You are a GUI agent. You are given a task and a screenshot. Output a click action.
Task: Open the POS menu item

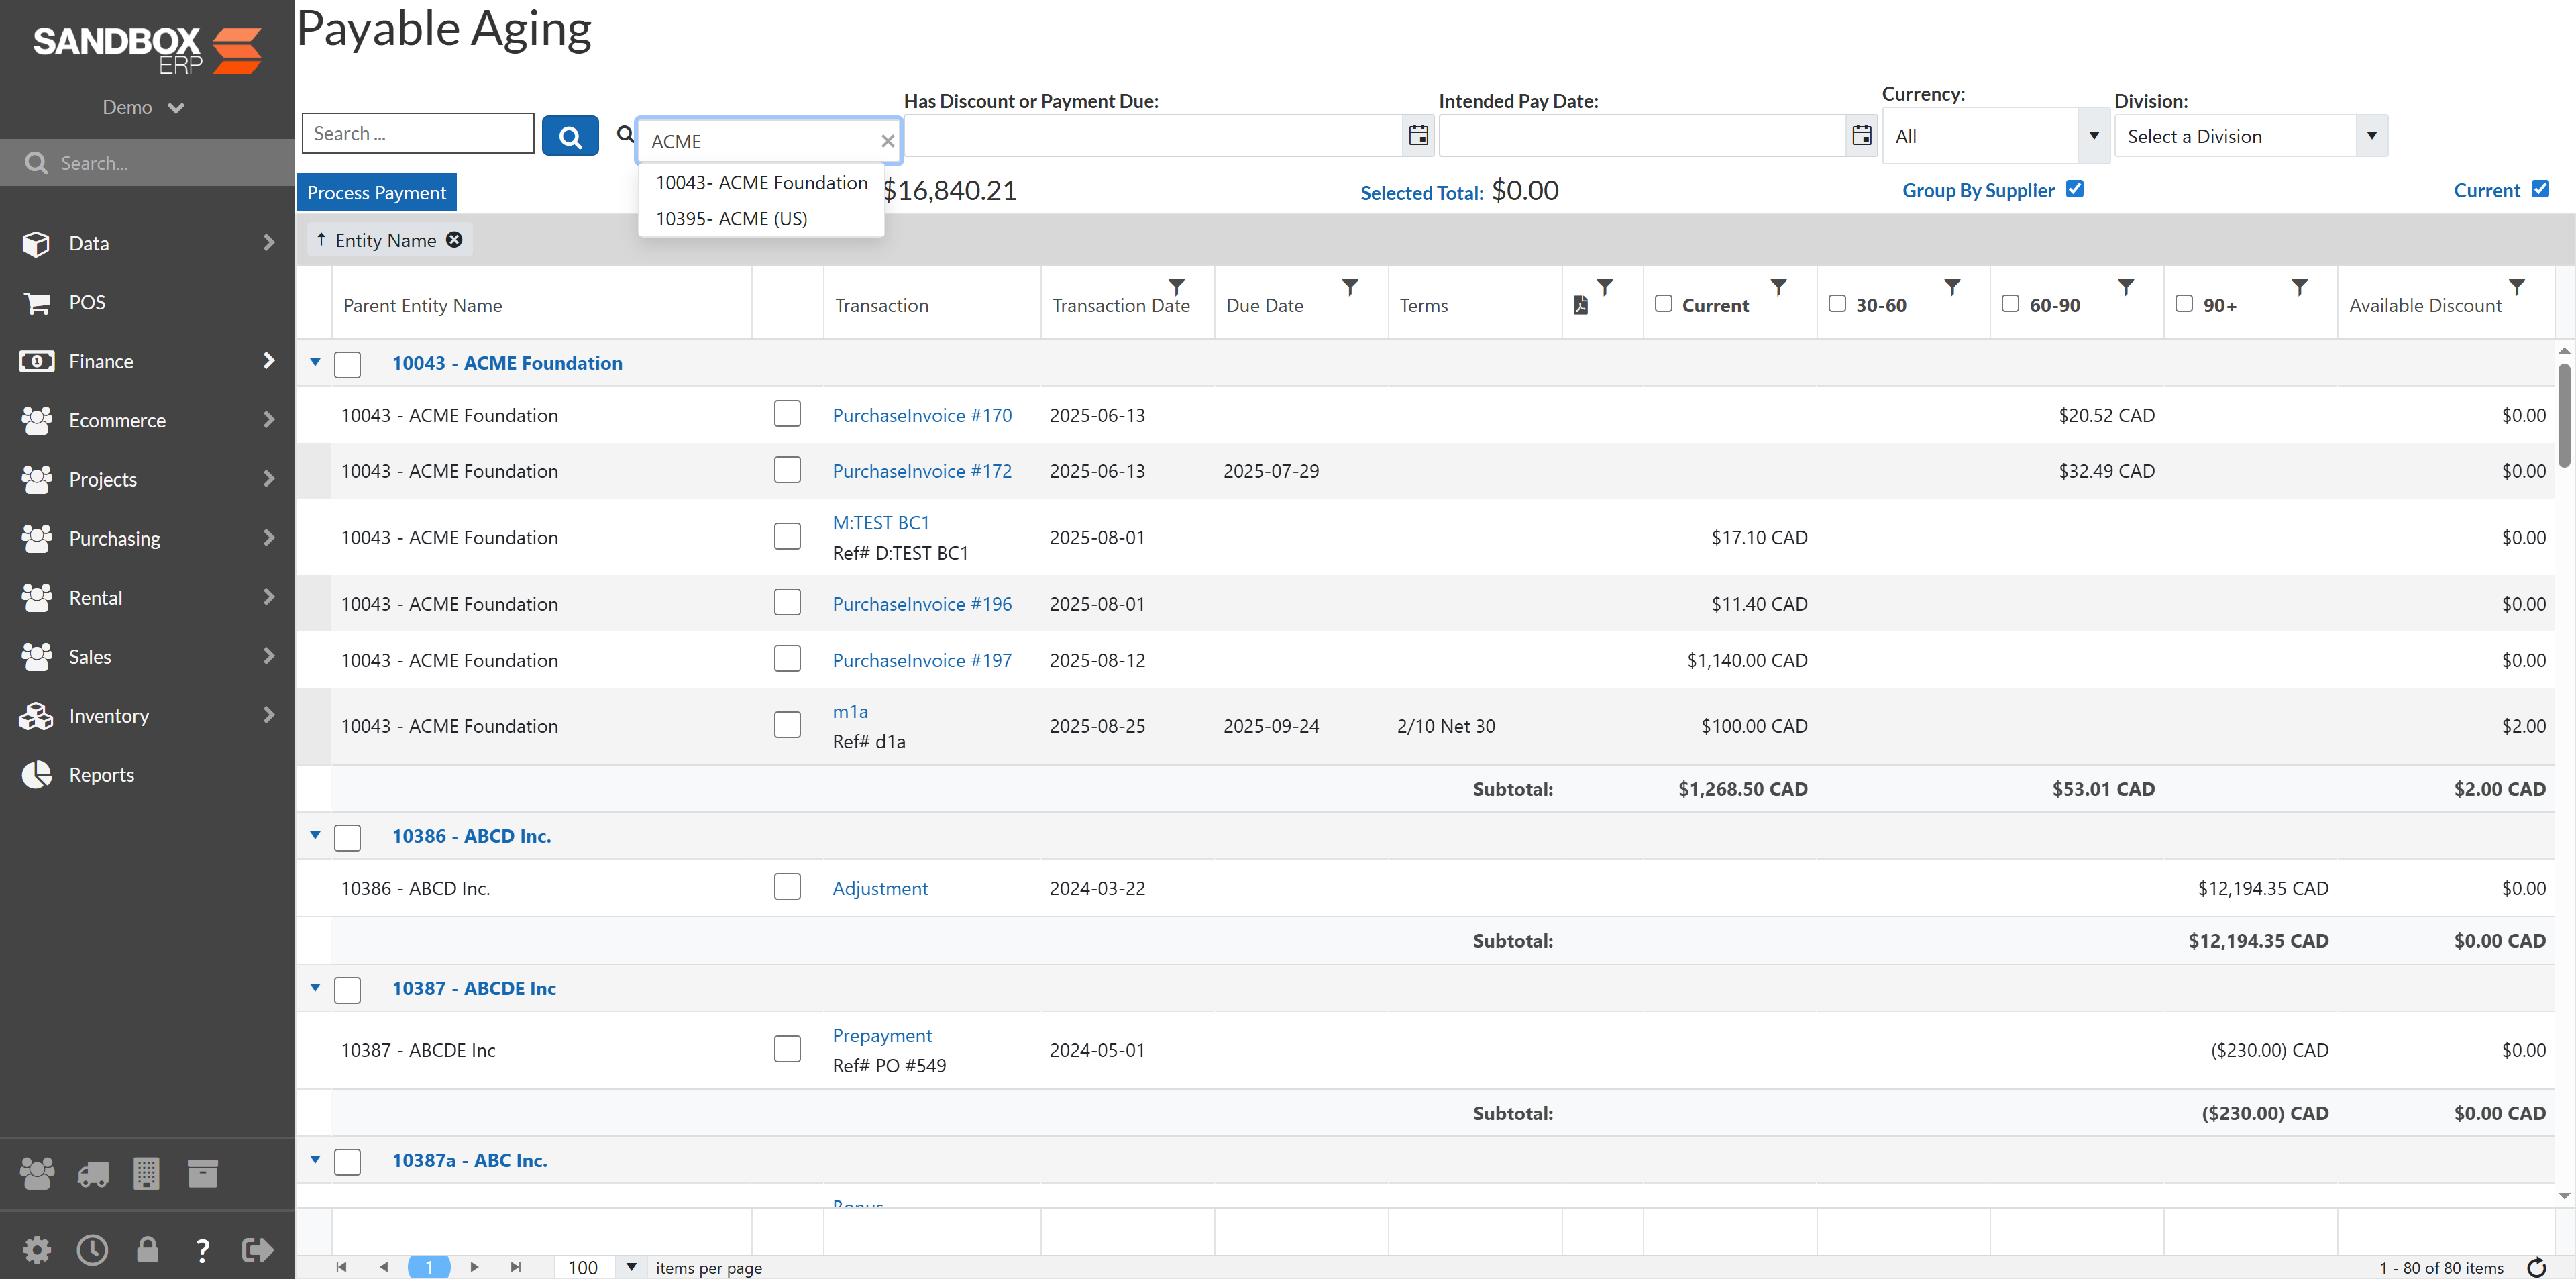(x=147, y=302)
